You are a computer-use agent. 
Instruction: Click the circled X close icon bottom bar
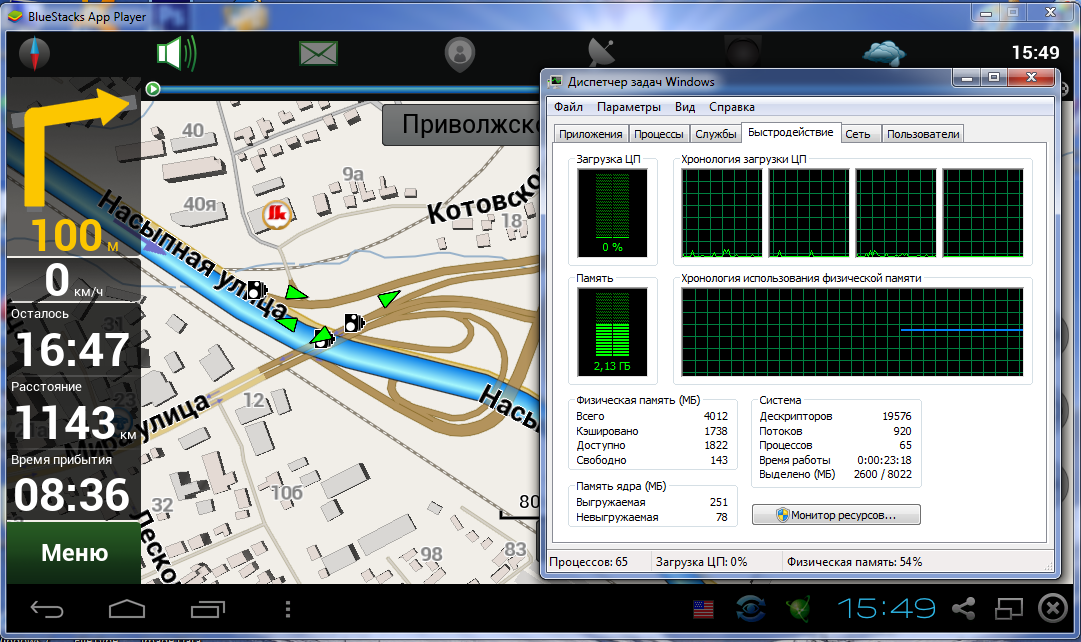(x=1053, y=608)
